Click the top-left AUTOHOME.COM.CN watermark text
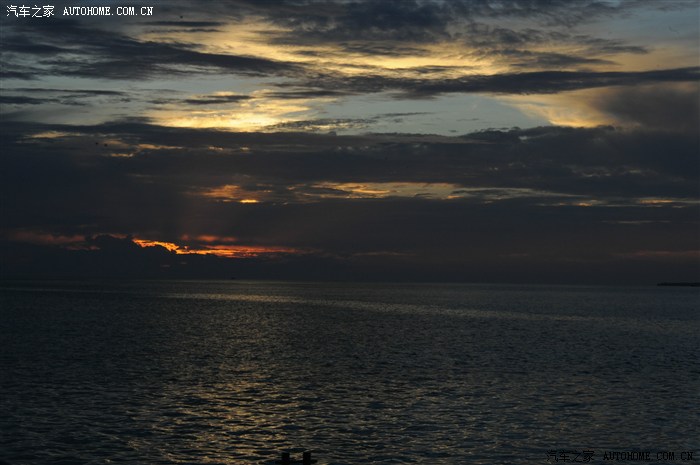 (108, 11)
